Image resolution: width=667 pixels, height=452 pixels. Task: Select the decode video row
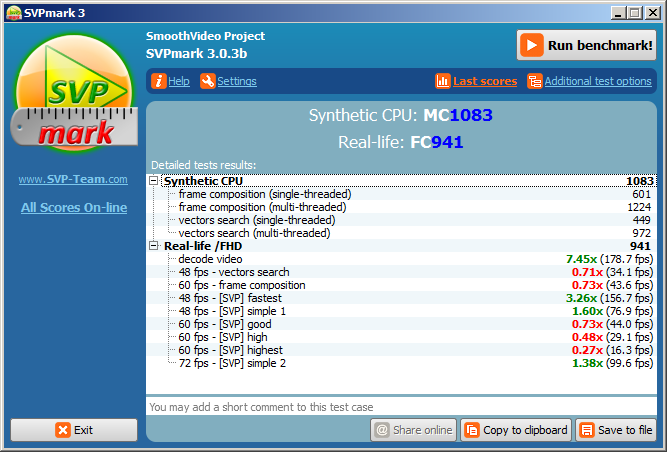[x=401, y=259]
